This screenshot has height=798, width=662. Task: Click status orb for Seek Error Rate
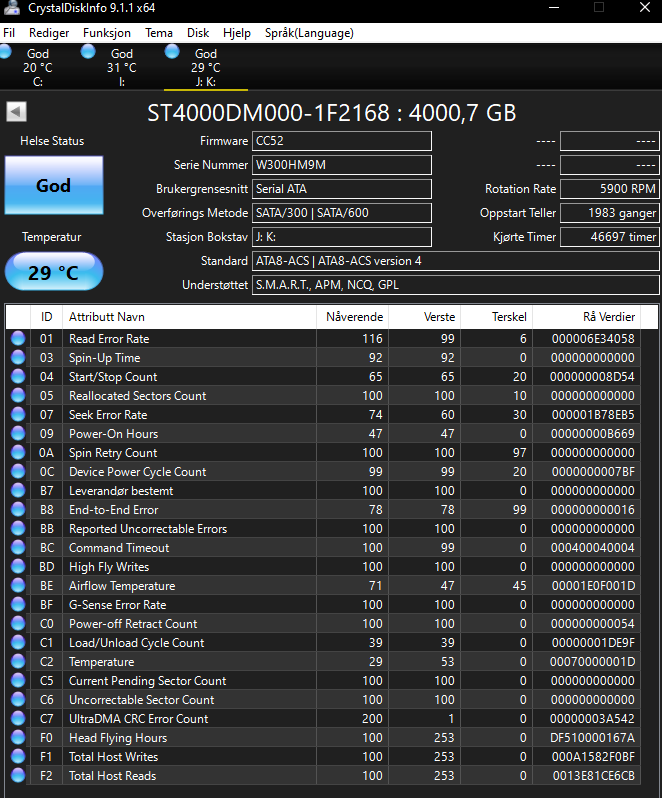pyautogui.click(x=18, y=414)
